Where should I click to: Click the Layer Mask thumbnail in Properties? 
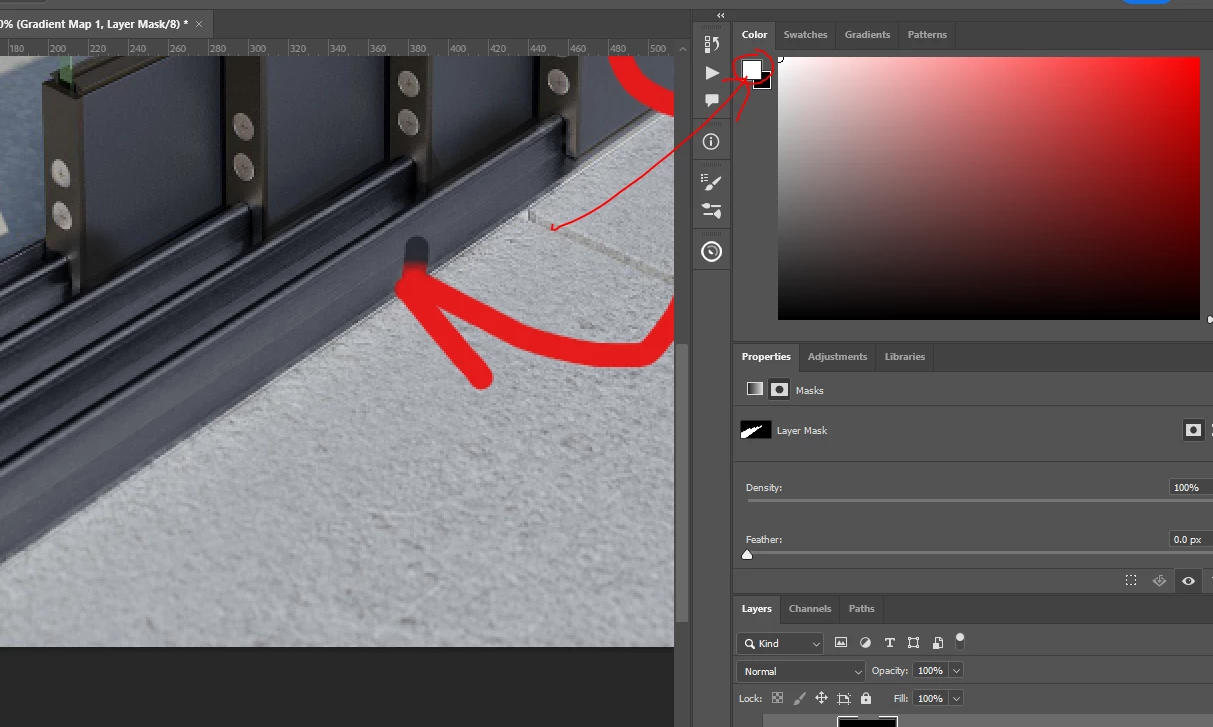click(x=755, y=430)
